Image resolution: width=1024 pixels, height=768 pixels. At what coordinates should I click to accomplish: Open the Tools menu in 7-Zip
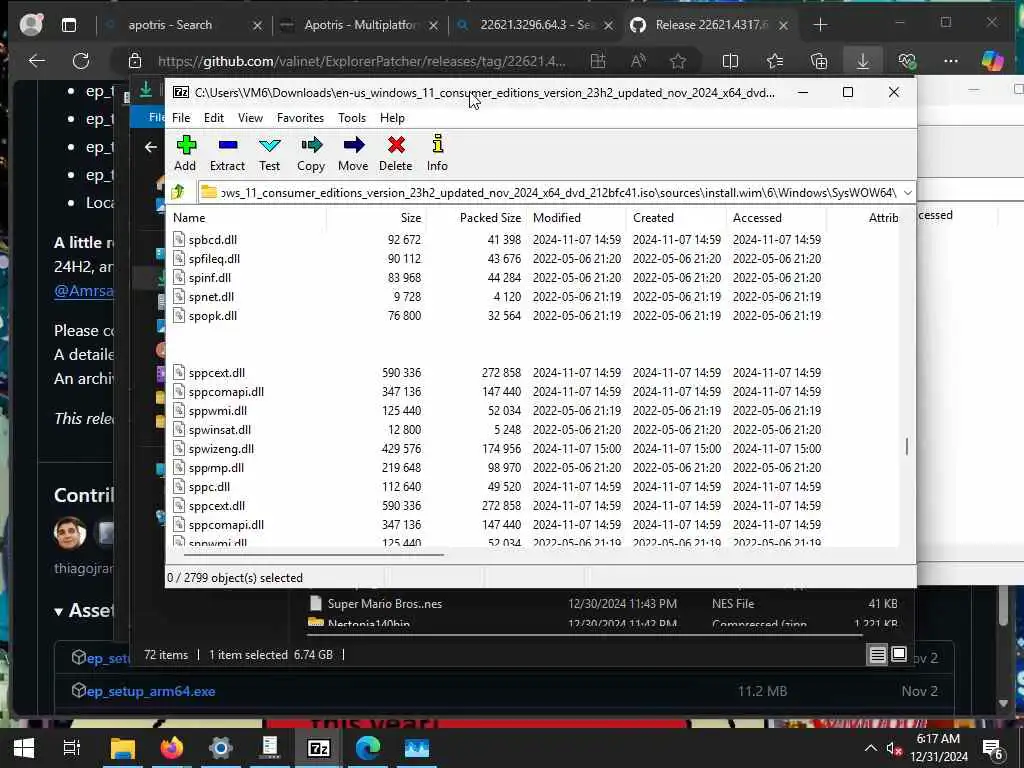coord(352,118)
